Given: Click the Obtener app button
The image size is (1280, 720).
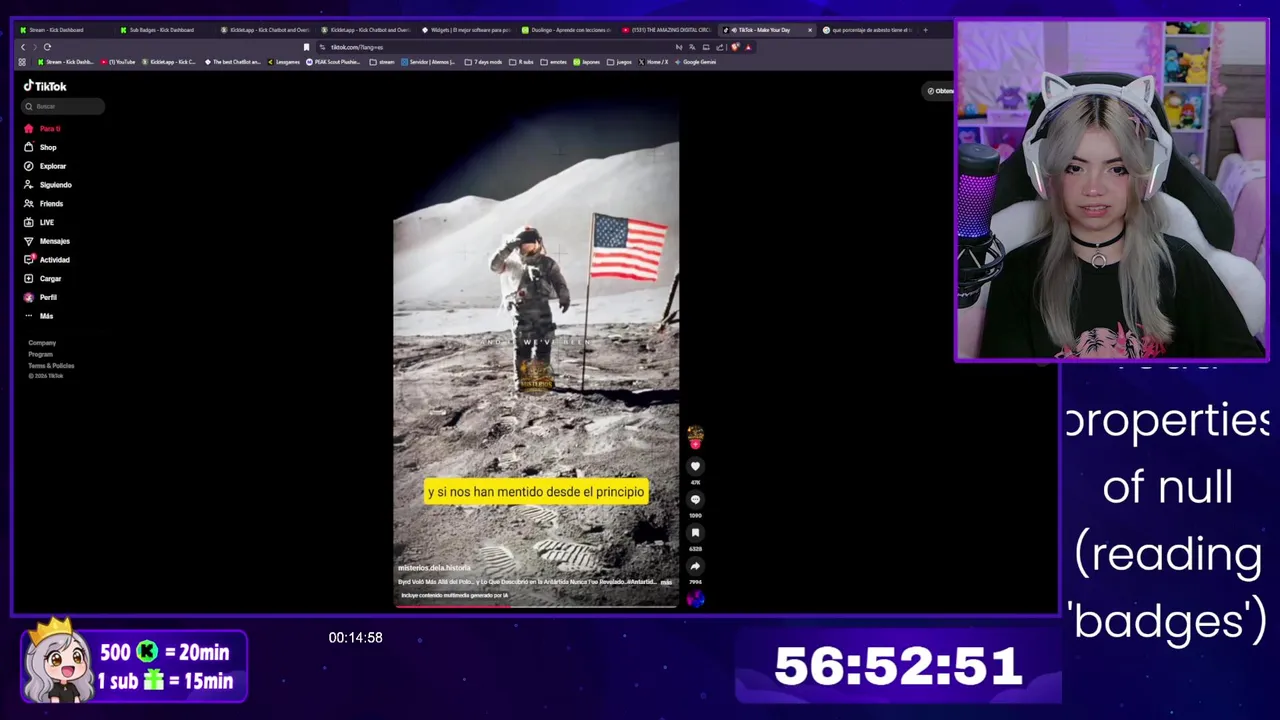Looking at the screenshot, I should coord(940,91).
